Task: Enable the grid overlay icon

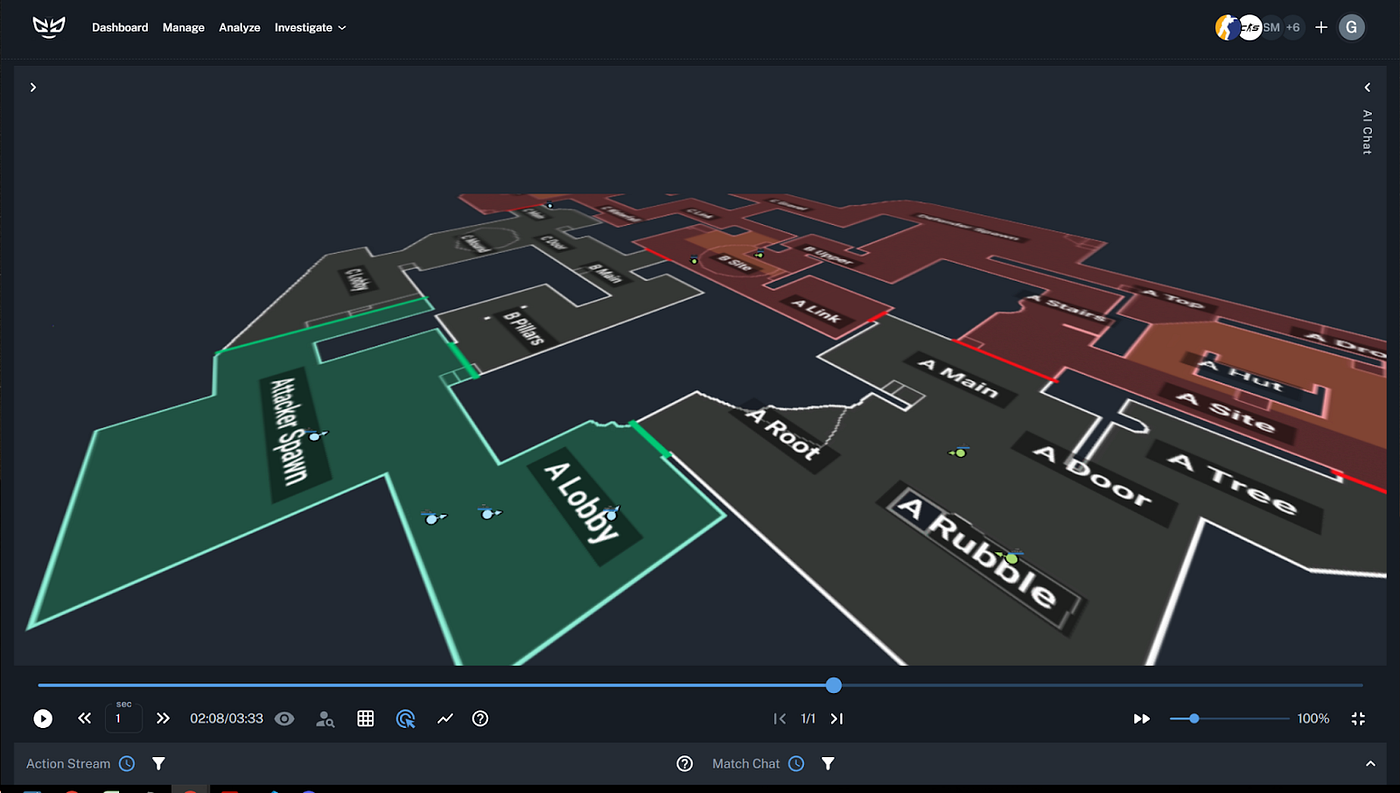Action: coord(365,718)
